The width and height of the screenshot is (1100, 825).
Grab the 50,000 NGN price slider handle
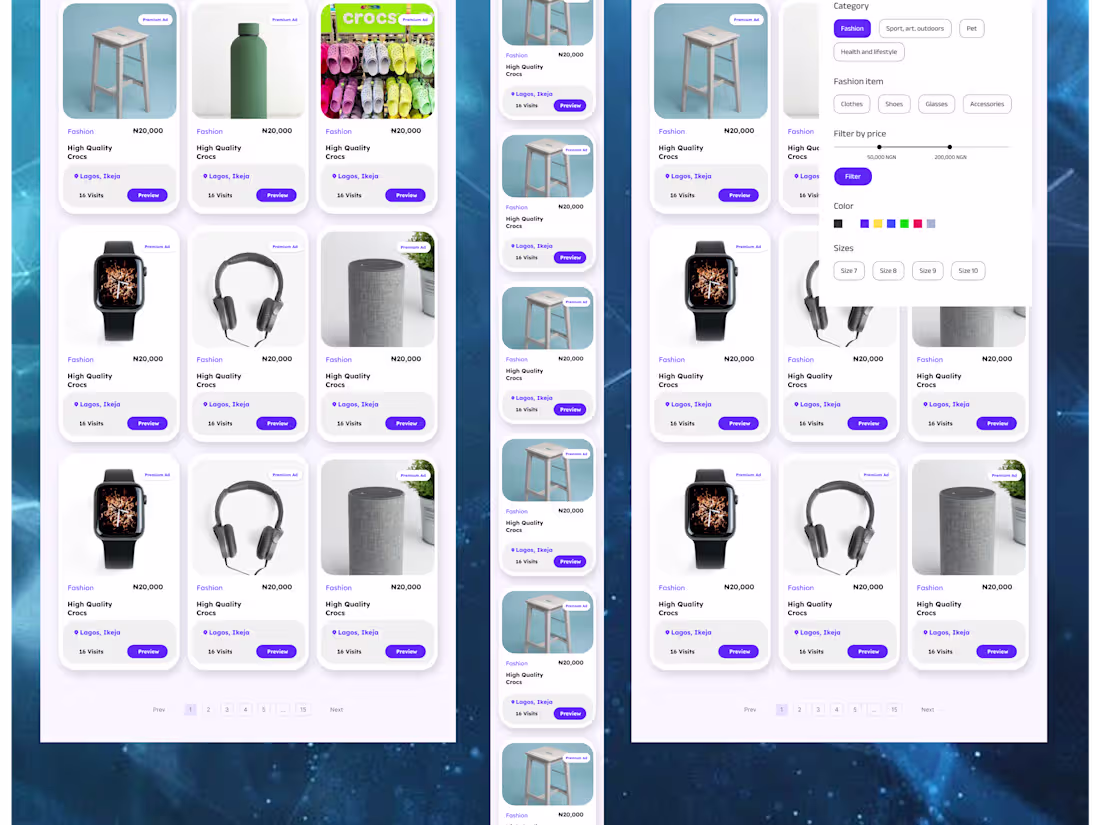click(x=879, y=147)
